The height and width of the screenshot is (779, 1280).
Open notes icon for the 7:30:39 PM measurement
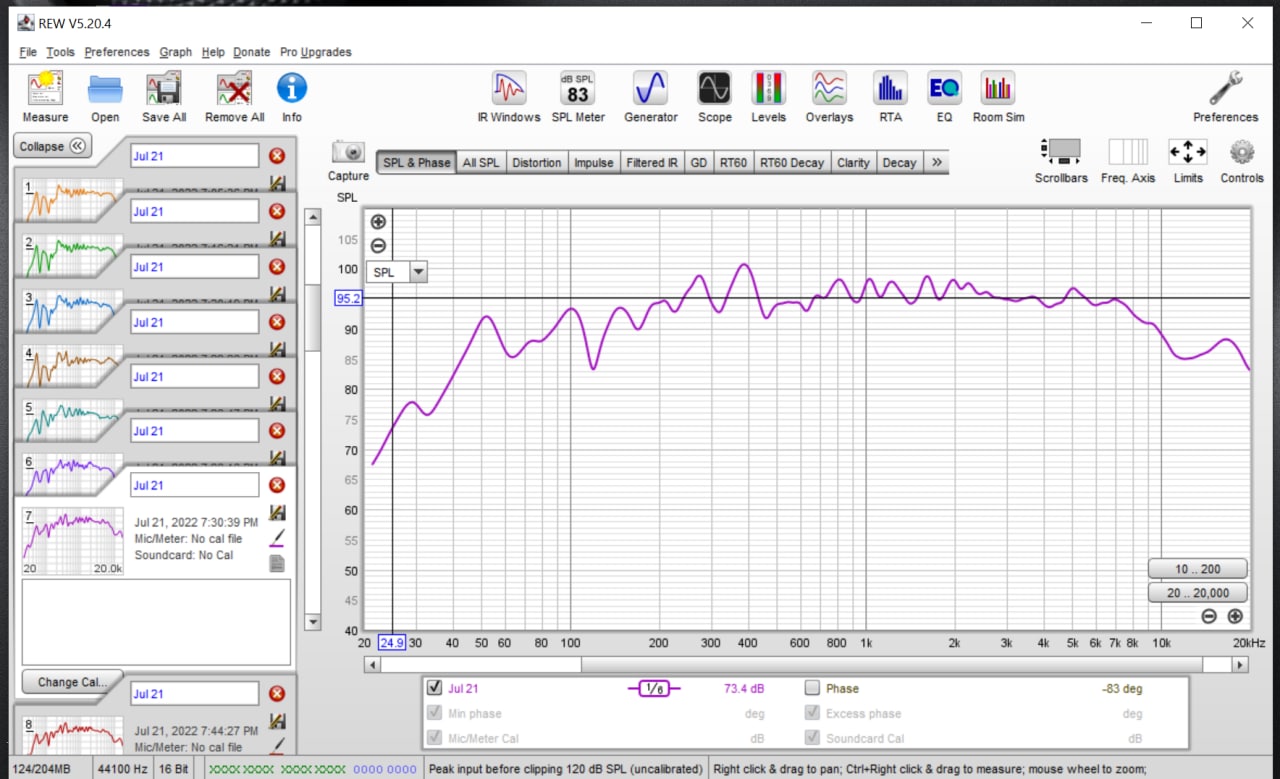tap(277, 563)
